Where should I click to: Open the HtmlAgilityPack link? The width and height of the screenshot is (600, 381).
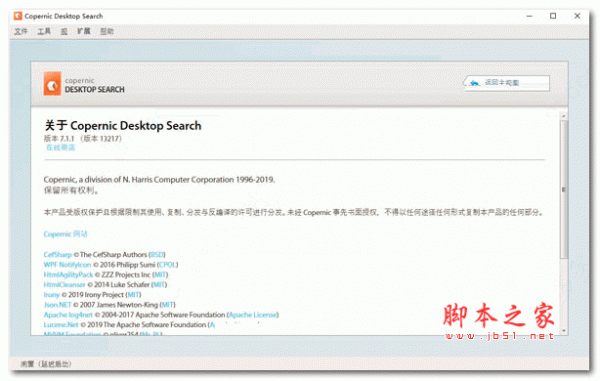pyautogui.click(x=68, y=274)
